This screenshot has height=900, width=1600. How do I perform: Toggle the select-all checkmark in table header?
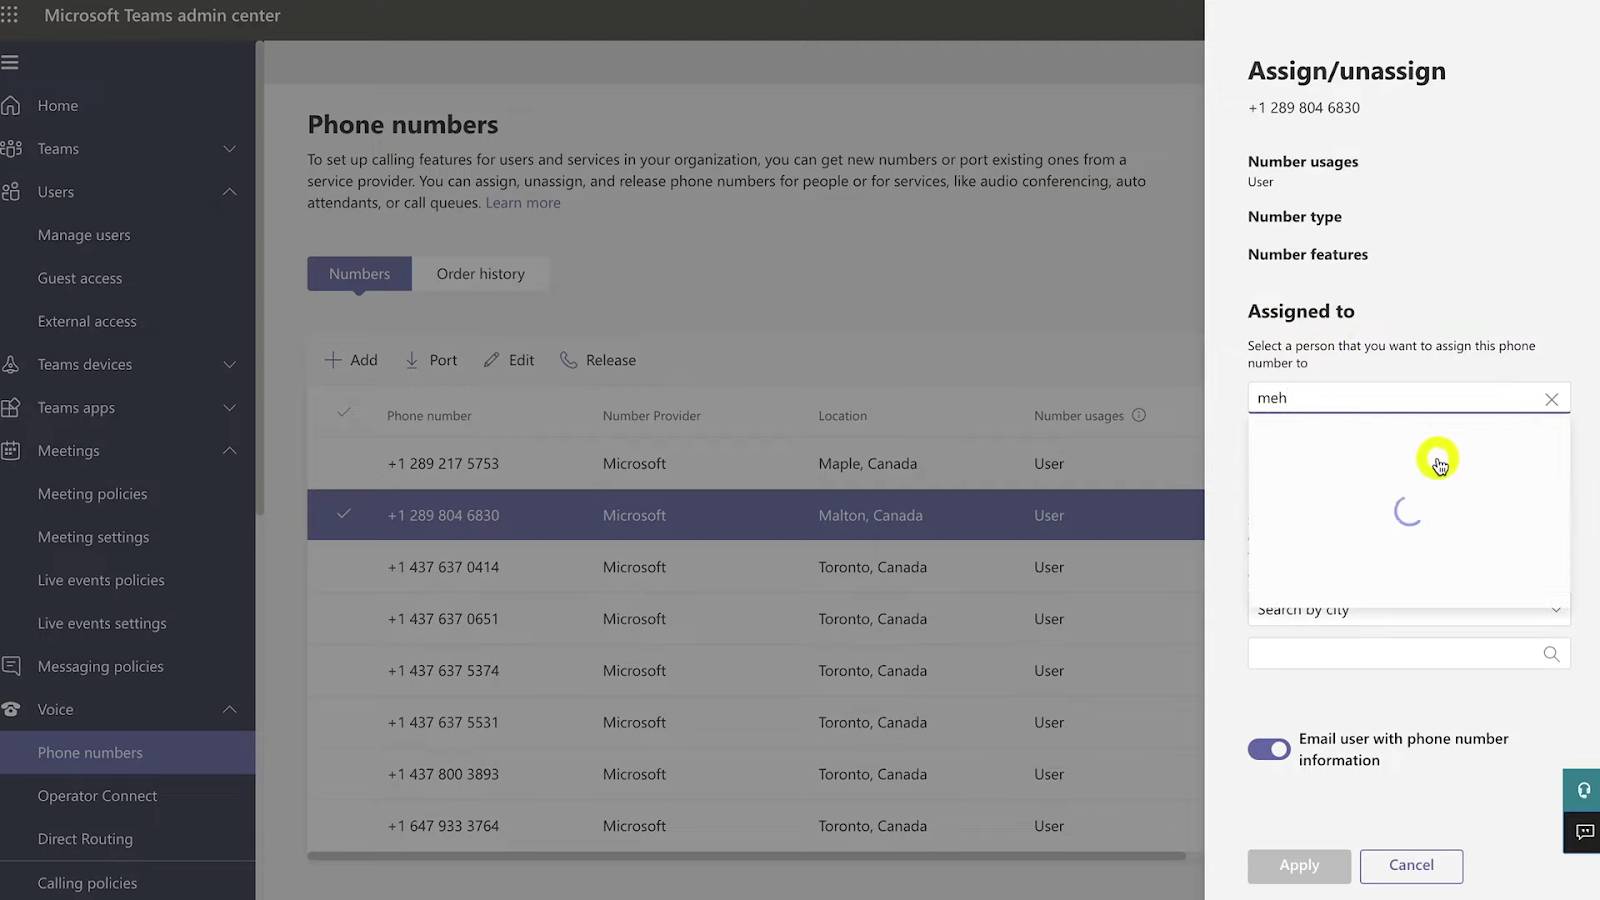(344, 412)
